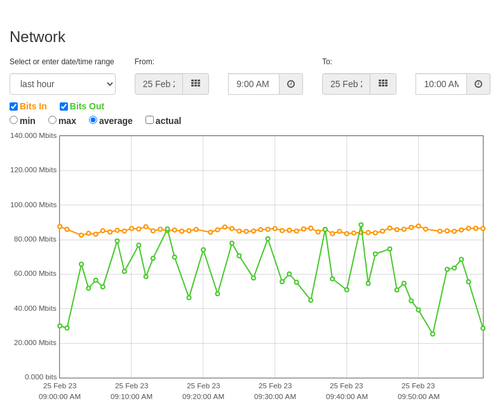This screenshot has height=403, width=500.
Task: Click the 'From:' label
Action: pos(144,62)
